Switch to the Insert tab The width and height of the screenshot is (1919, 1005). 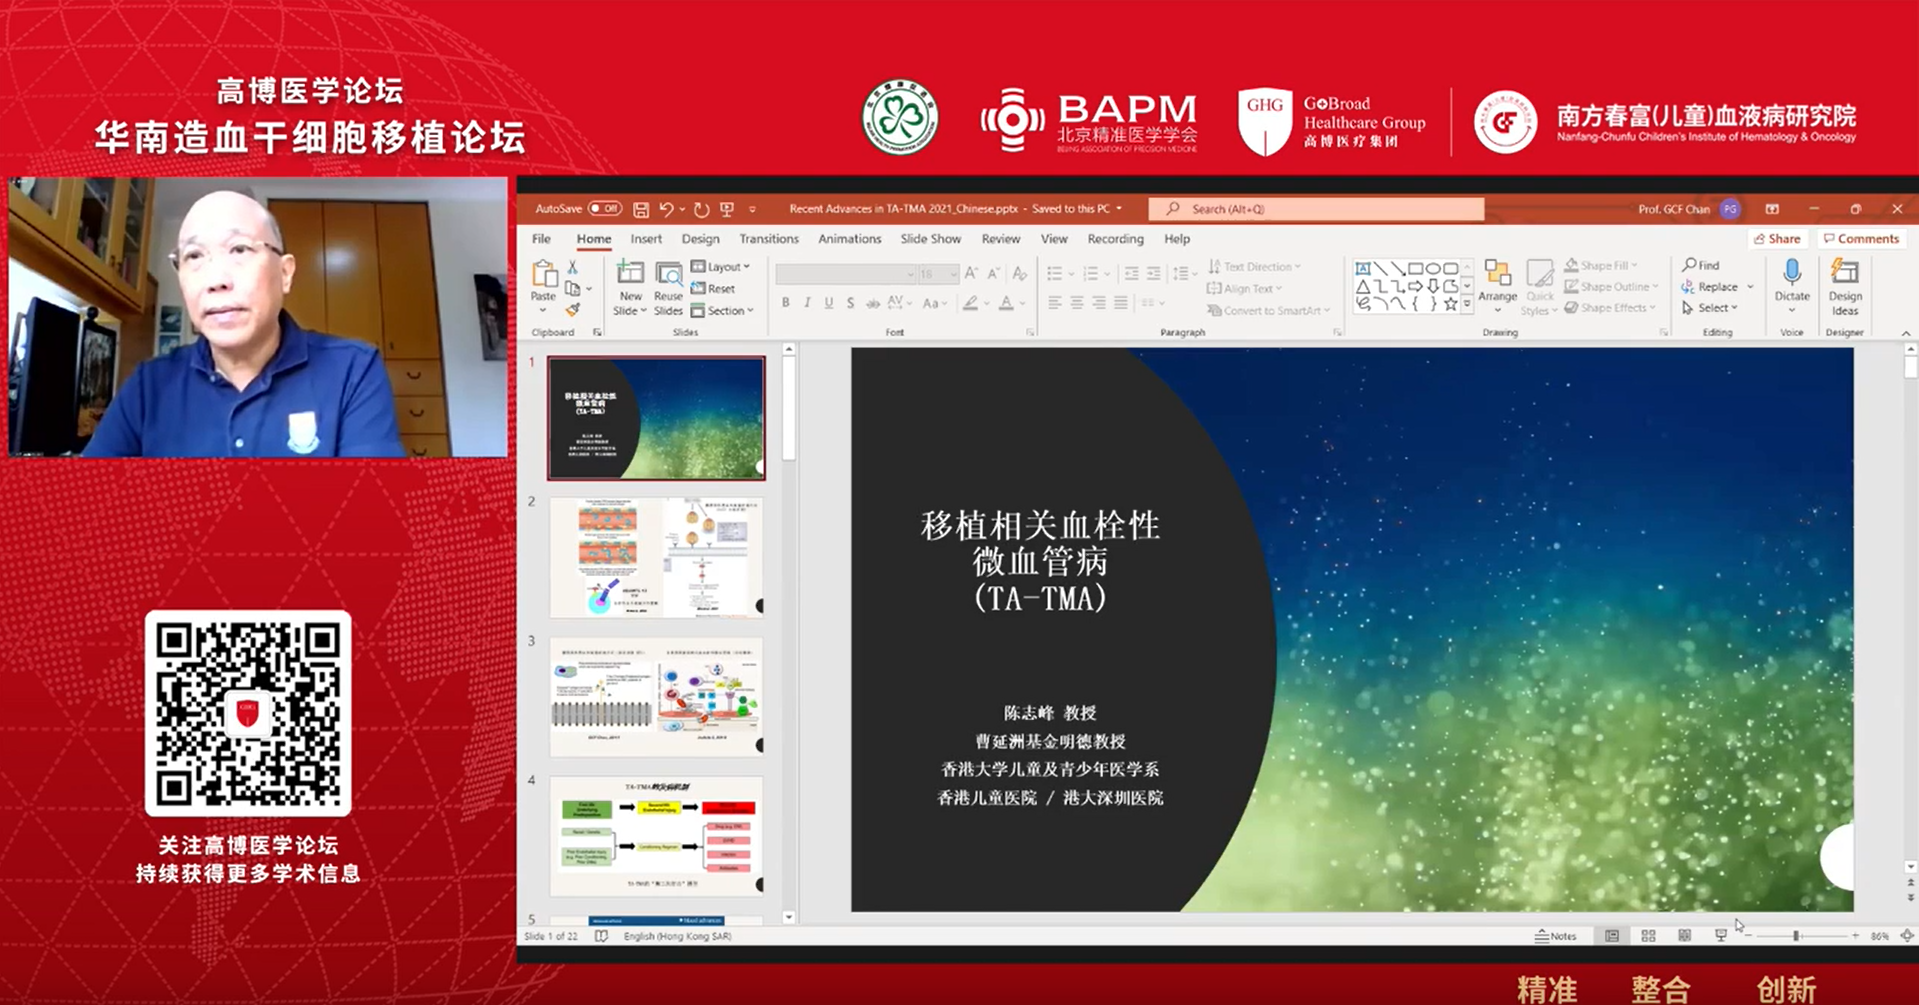click(x=646, y=239)
